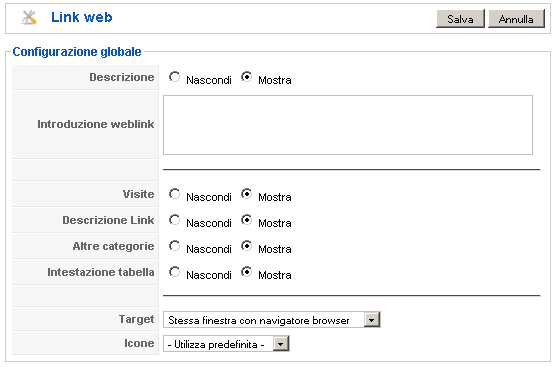Select Mostra for Intestazione tabella
Screen dimensions: 556x367
coord(246,272)
